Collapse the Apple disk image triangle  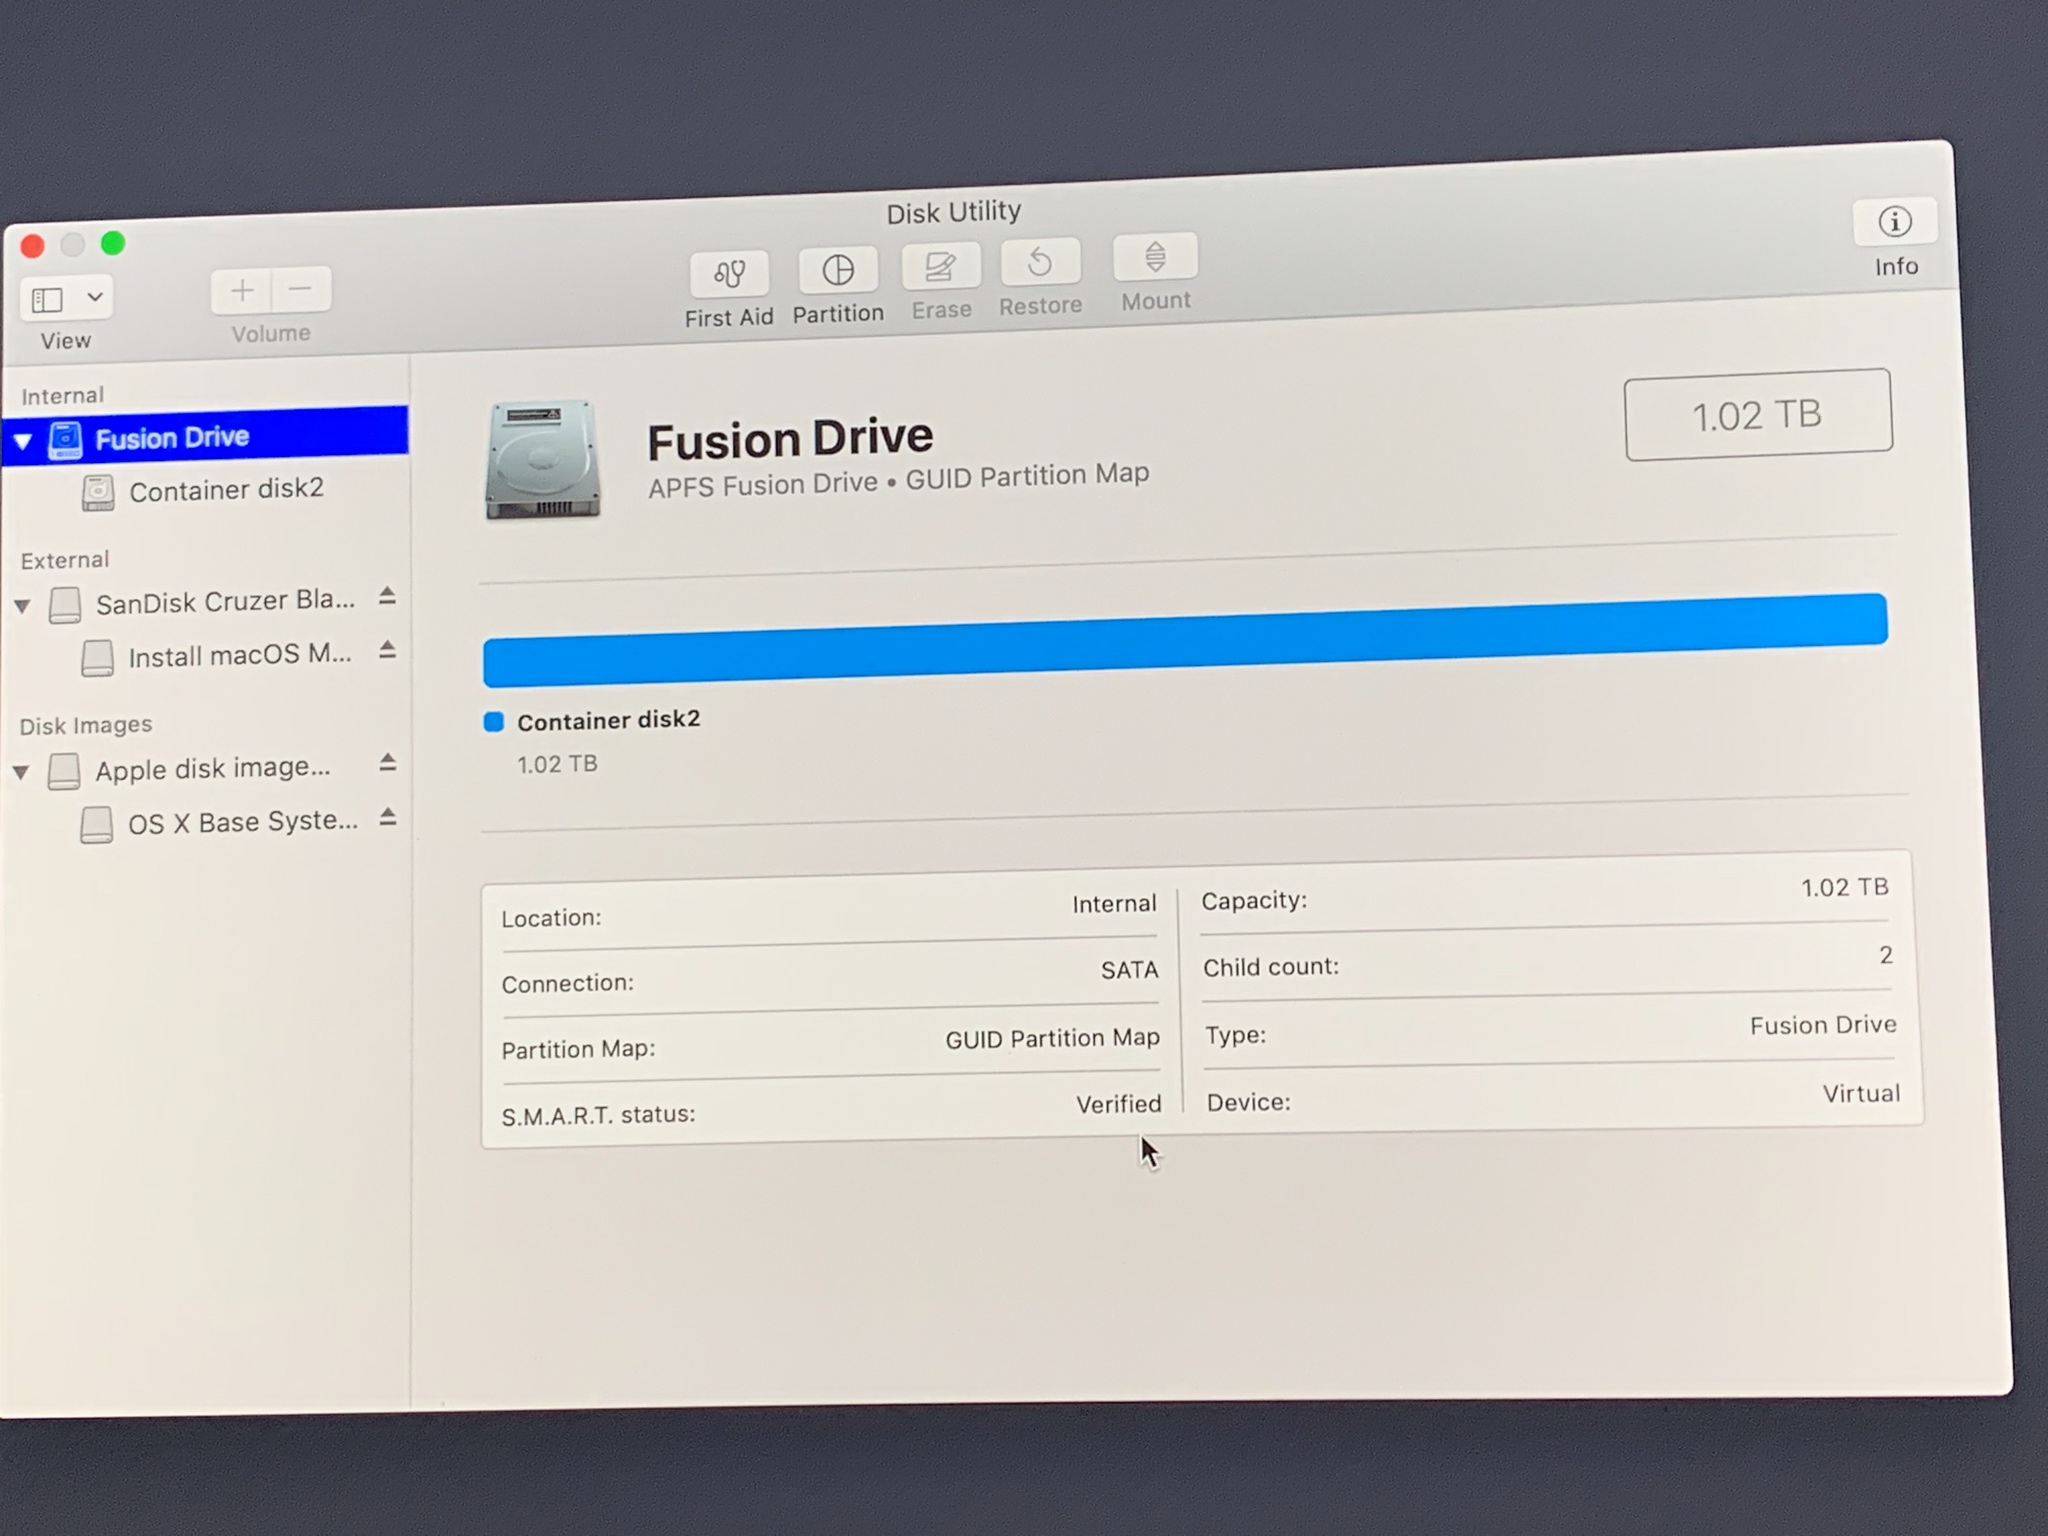[x=21, y=773]
